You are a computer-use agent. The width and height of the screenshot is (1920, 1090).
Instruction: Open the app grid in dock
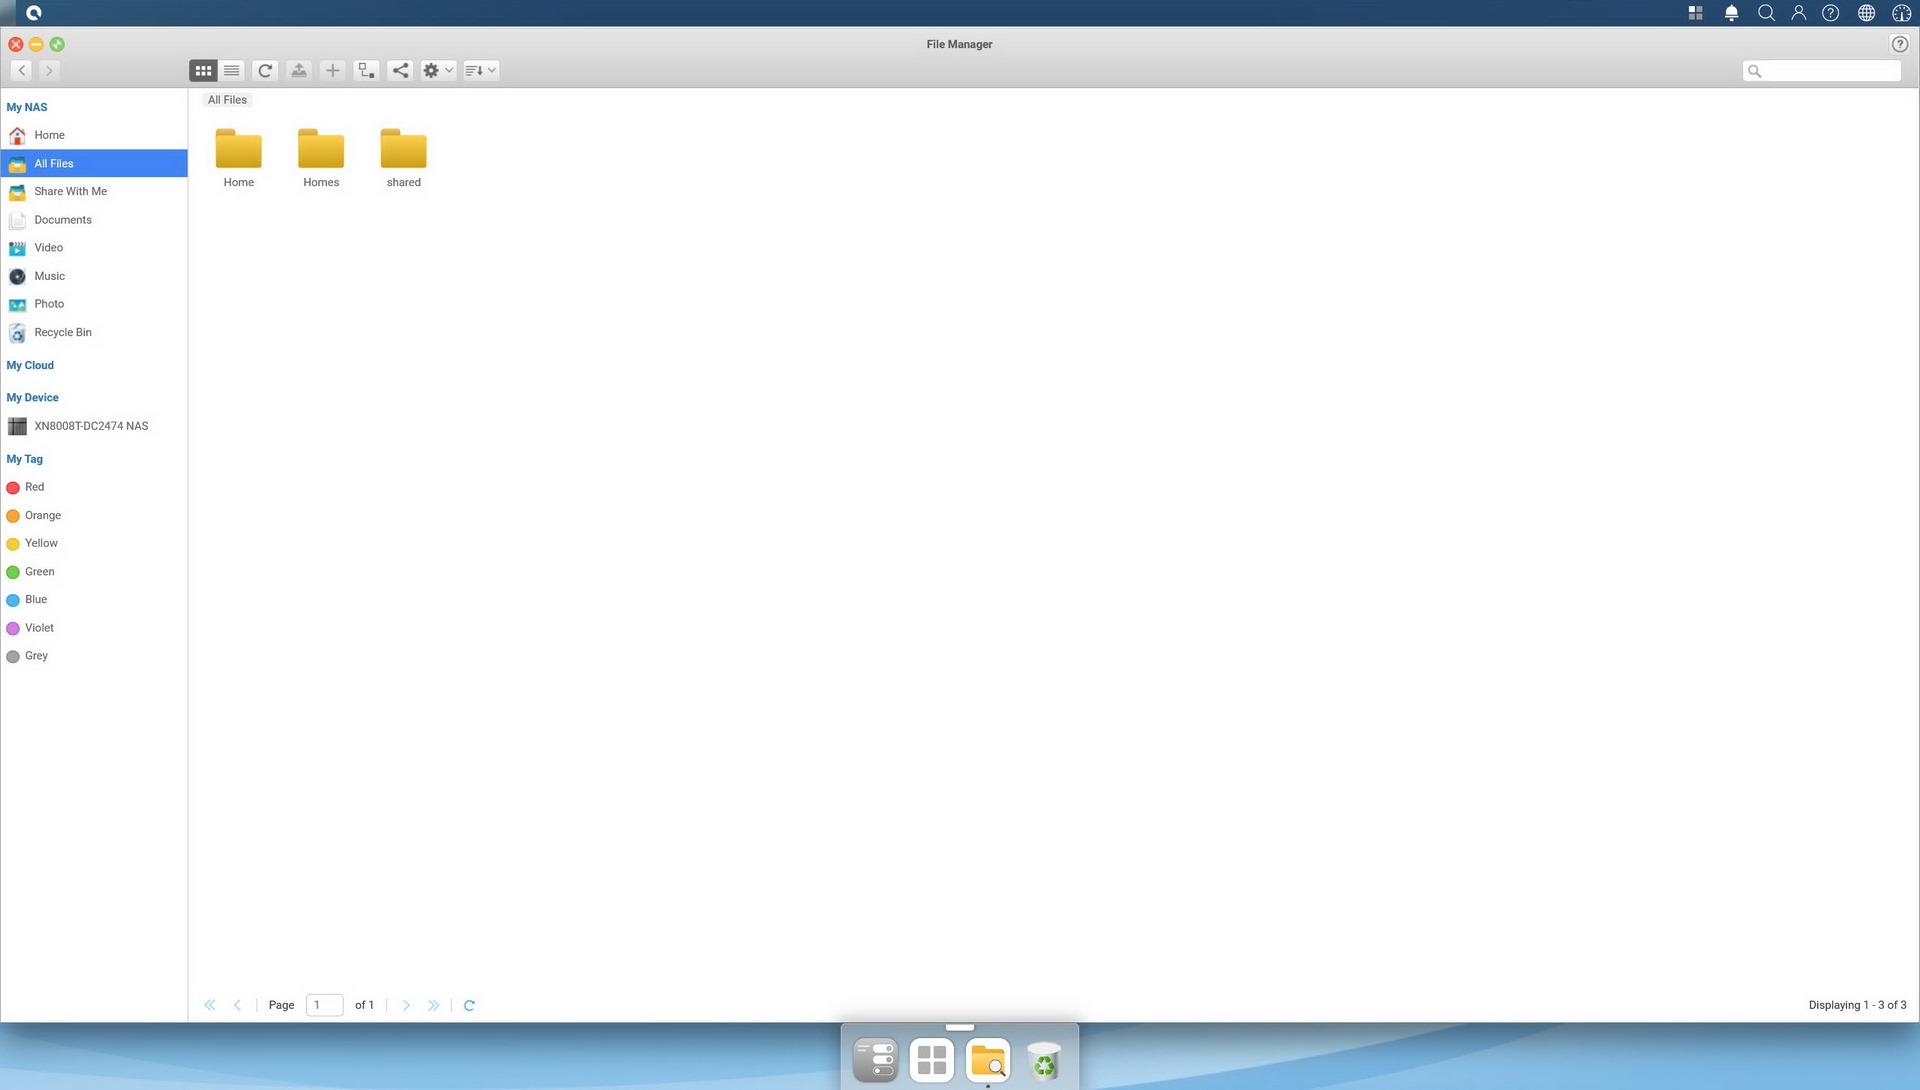pos(932,1060)
